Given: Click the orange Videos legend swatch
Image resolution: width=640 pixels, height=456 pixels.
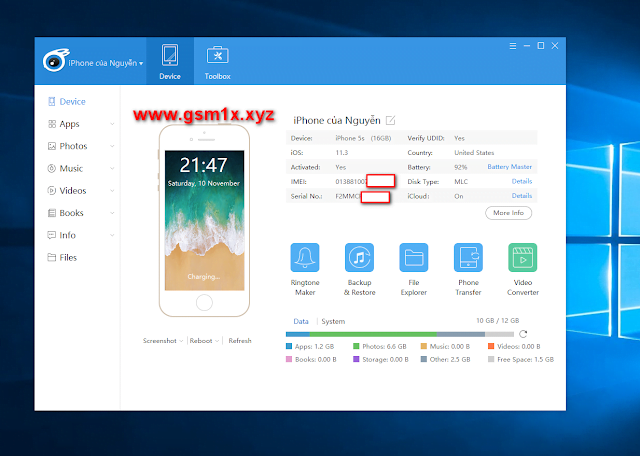Looking at the screenshot, I should (x=491, y=346).
